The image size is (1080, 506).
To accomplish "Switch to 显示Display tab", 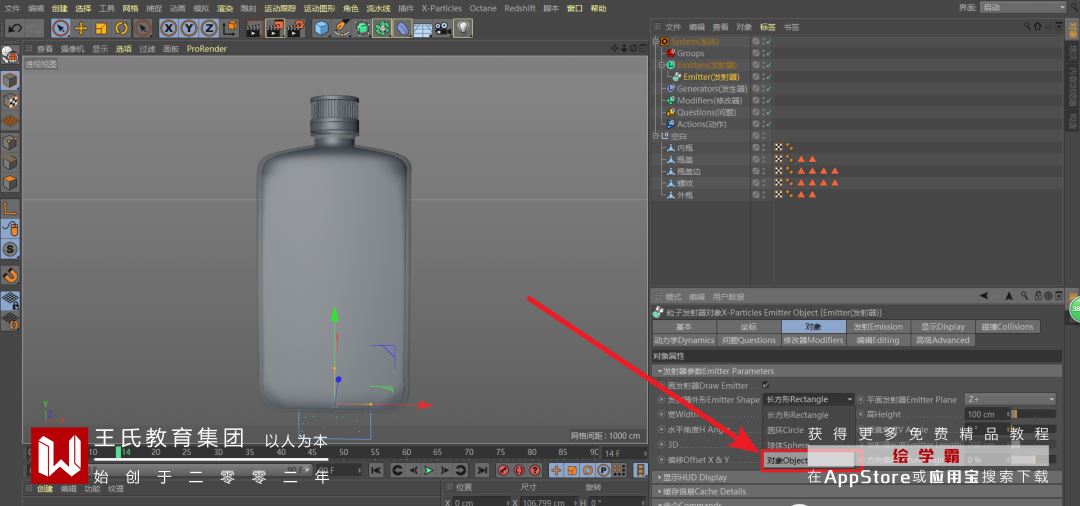I will [943, 327].
